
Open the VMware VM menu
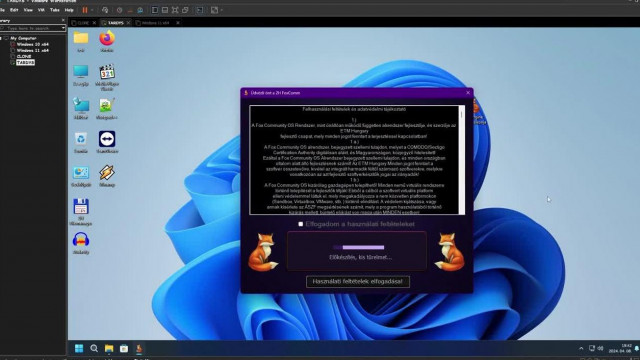coord(41,10)
